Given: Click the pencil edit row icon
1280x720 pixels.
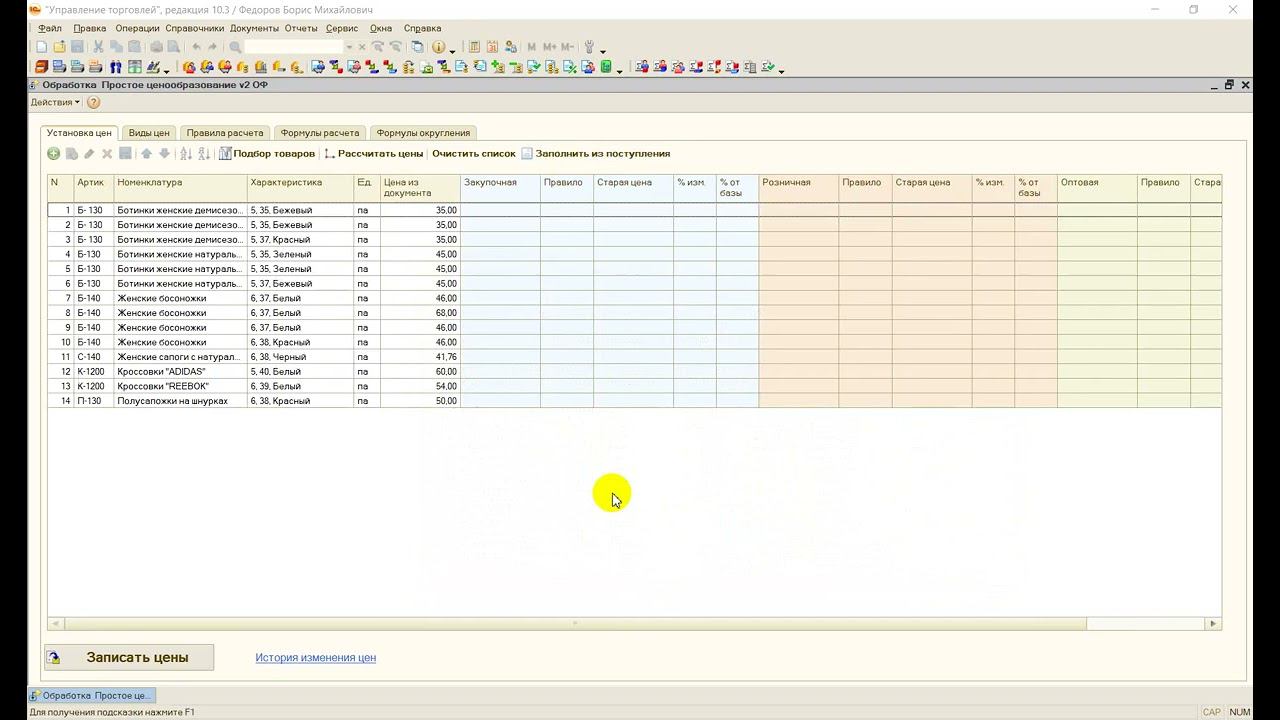Looking at the screenshot, I should click(x=89, y=154).
